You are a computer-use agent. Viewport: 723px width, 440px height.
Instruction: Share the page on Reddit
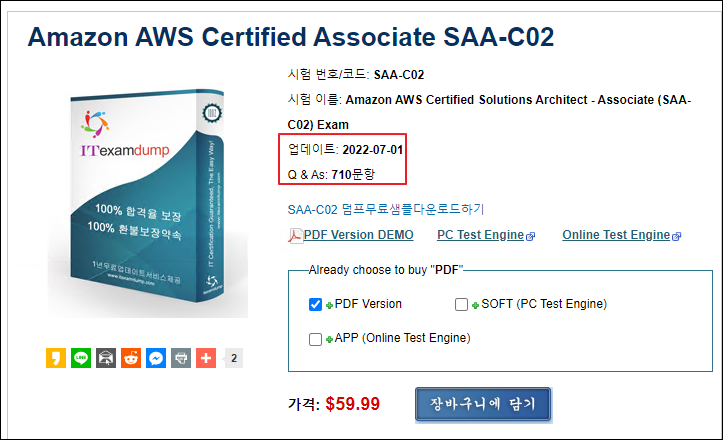pyautogui.click(x=131, y=358)
